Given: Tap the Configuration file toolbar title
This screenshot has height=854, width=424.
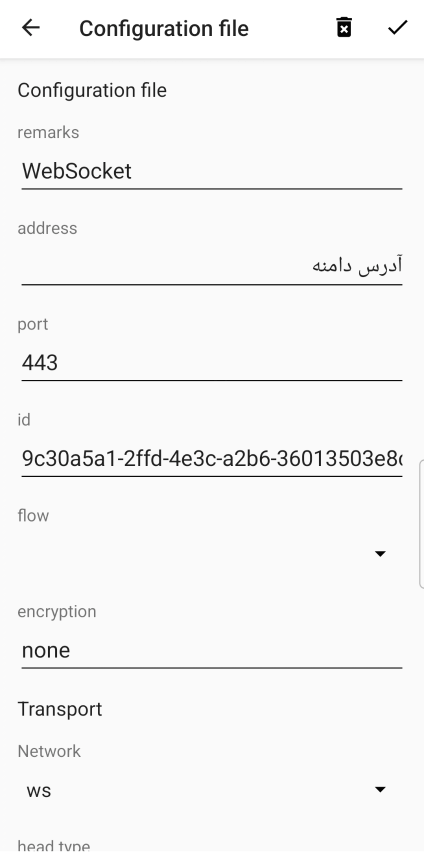Looking at the screenshot, I should 163,28.
